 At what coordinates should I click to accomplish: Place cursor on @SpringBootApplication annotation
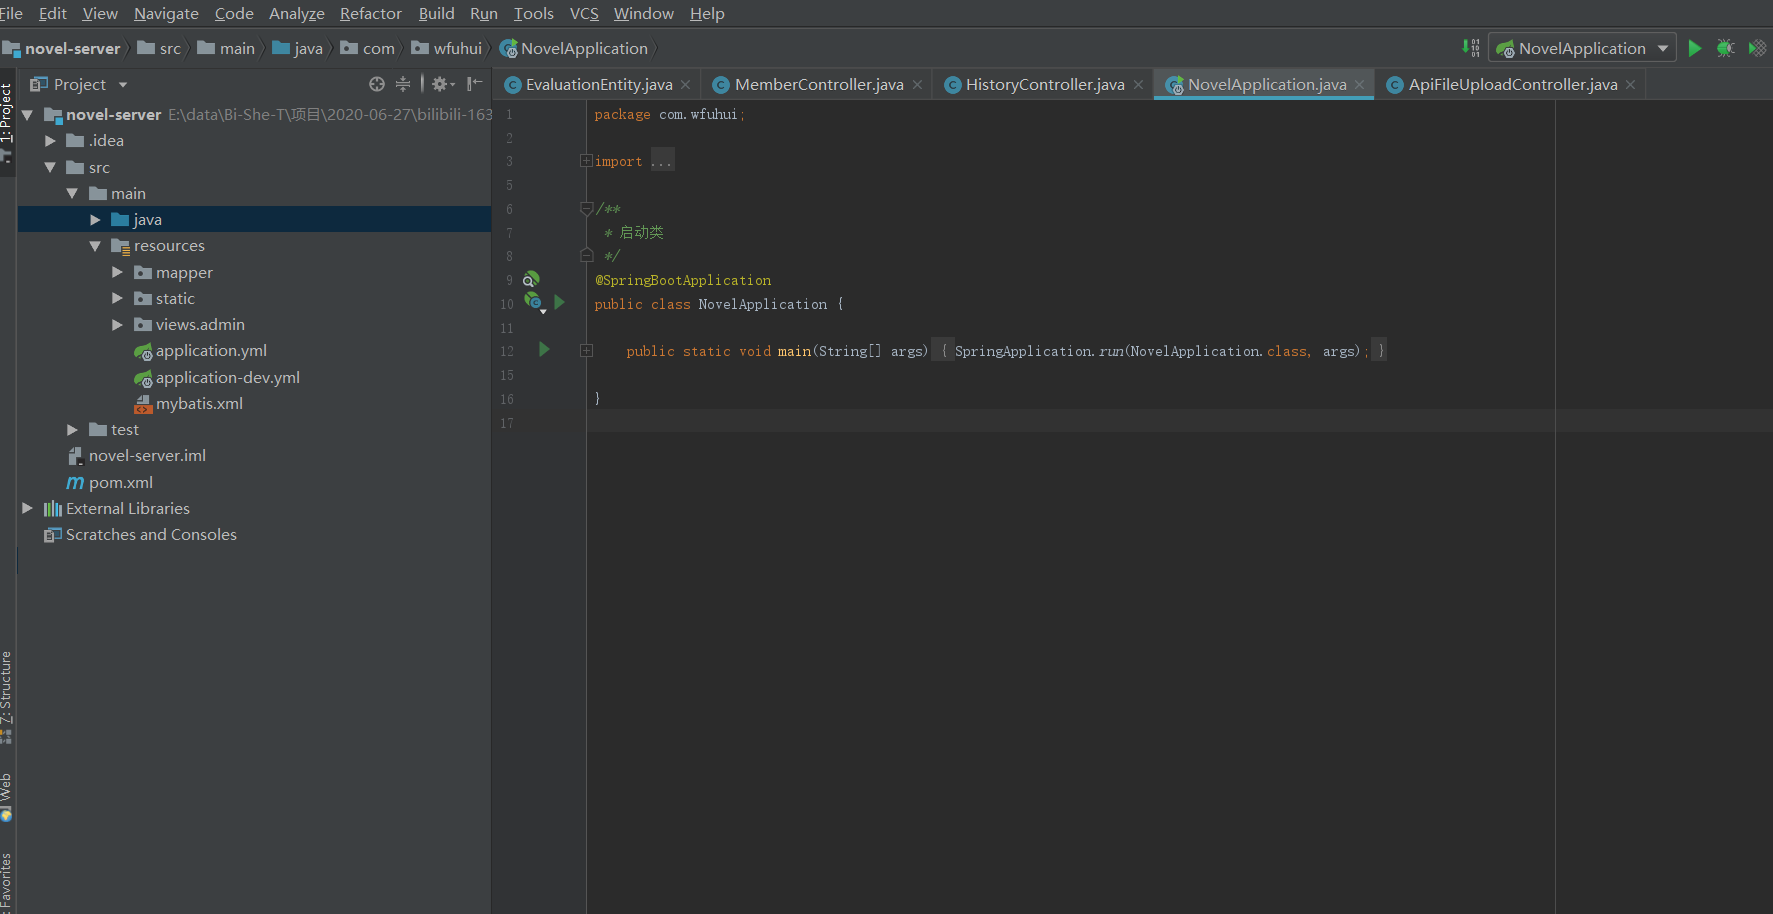click(x=683, y=280)
